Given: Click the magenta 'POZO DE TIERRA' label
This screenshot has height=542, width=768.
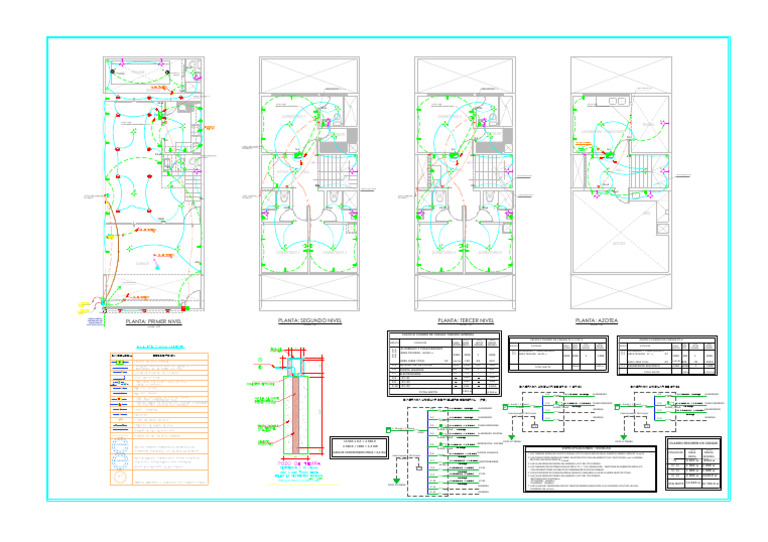Looking at the screenshot, I should coord(299,463).
